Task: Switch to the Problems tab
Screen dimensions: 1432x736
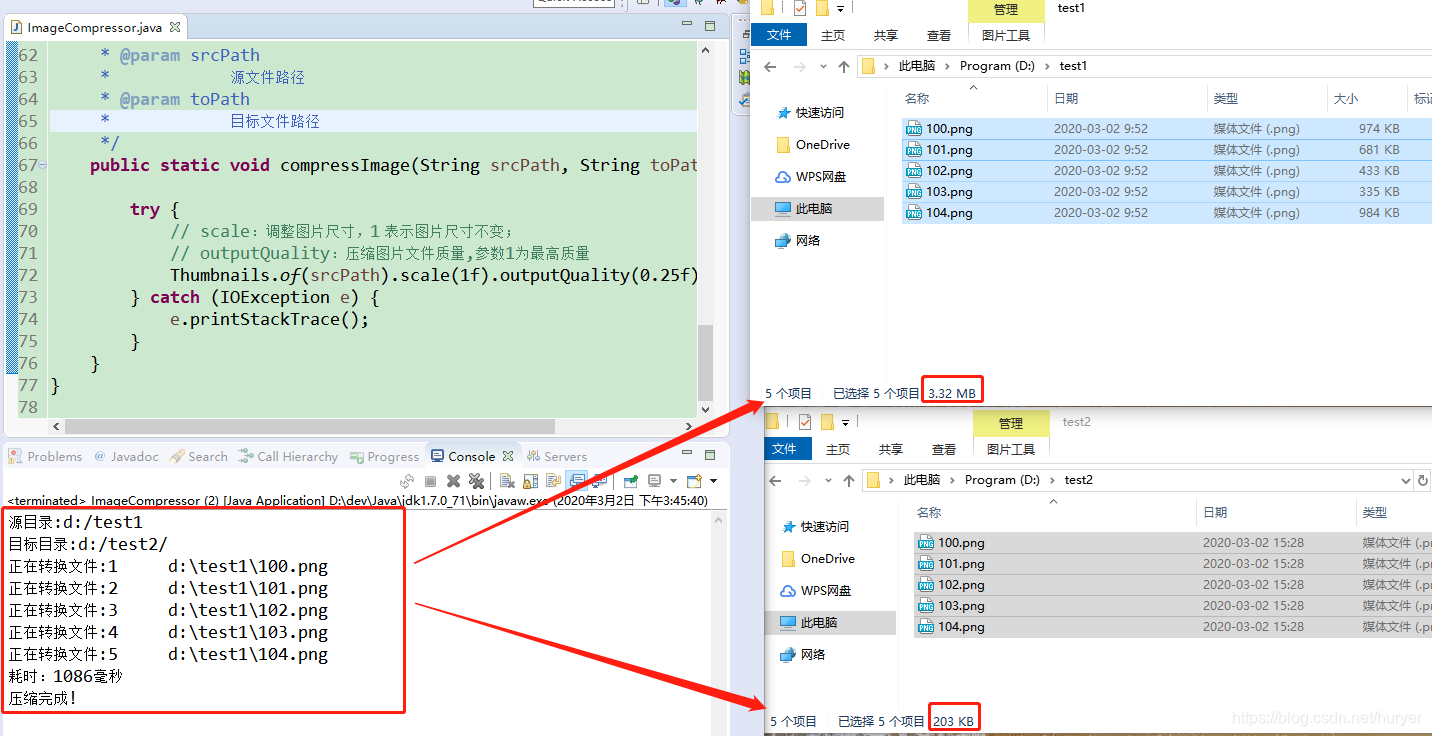Action: [46, 456]
